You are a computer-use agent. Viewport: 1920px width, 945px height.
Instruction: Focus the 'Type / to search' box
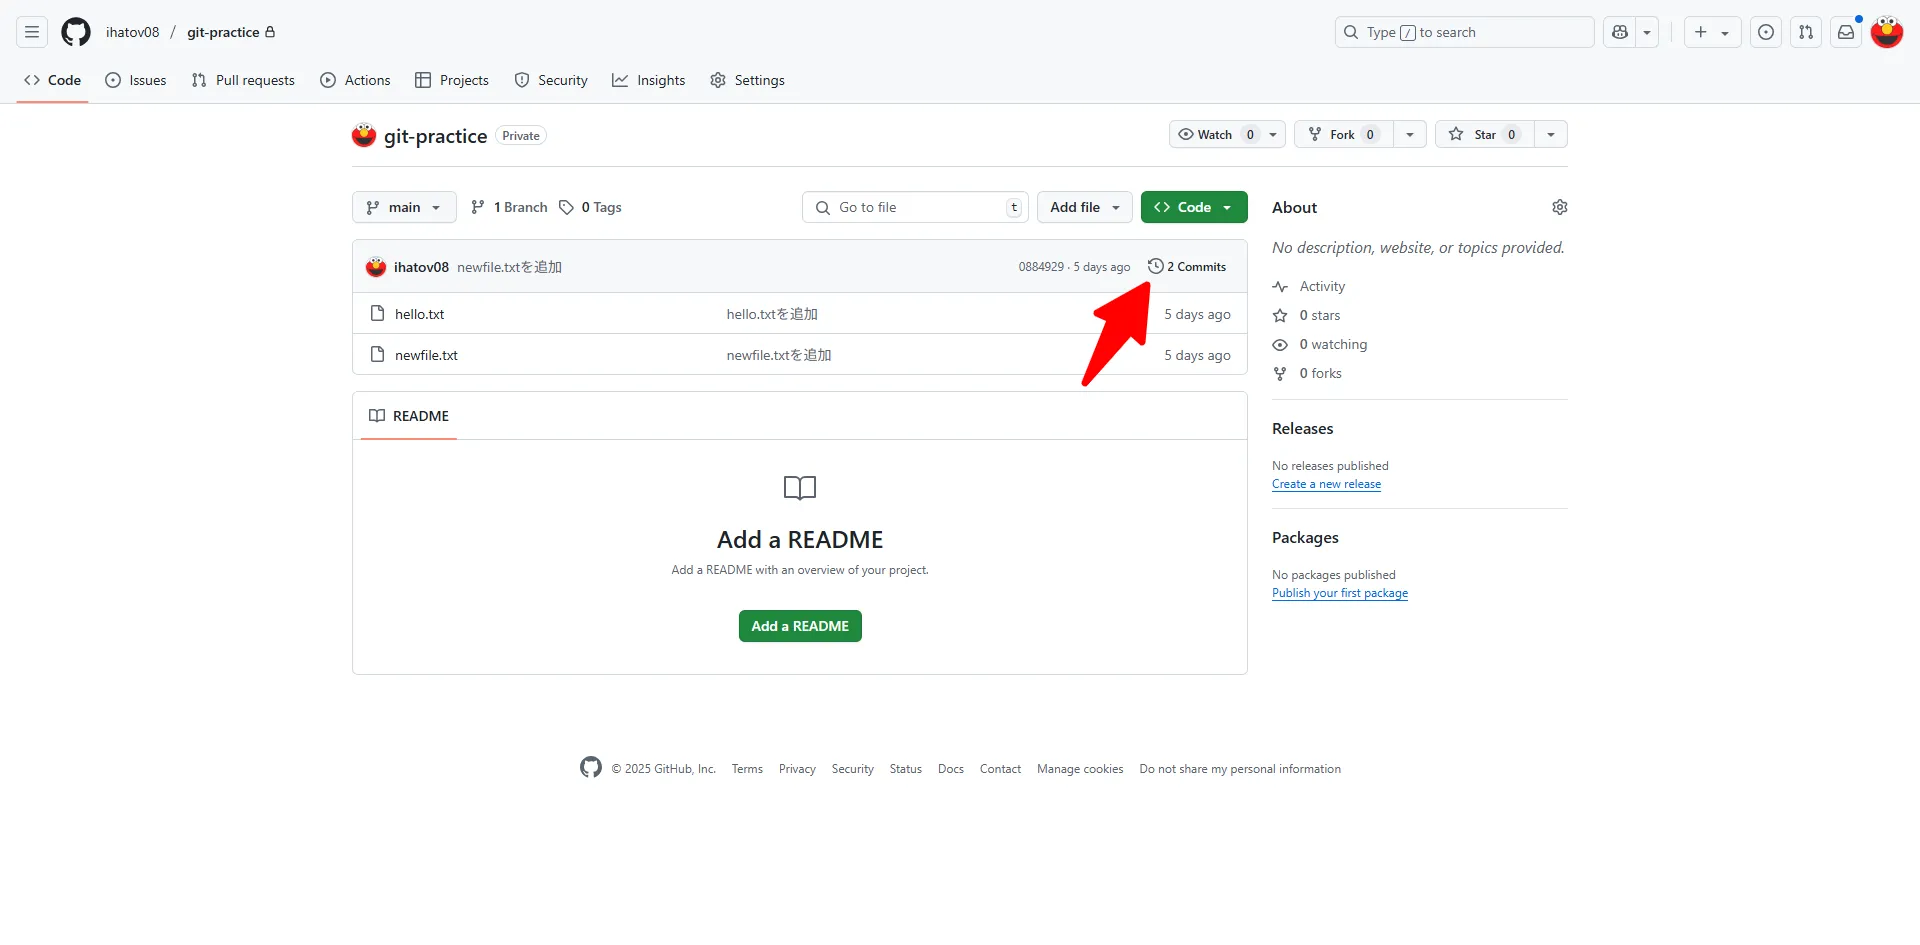click(x=1464, y=32)
